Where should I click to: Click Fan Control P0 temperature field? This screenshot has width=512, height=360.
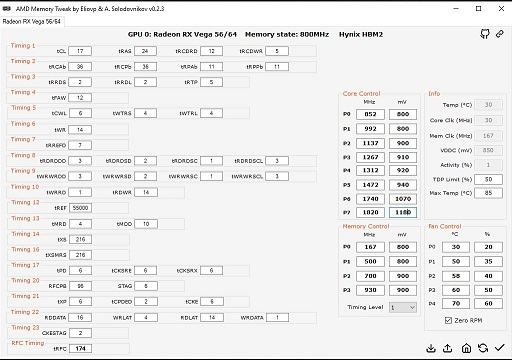point(456,247)
